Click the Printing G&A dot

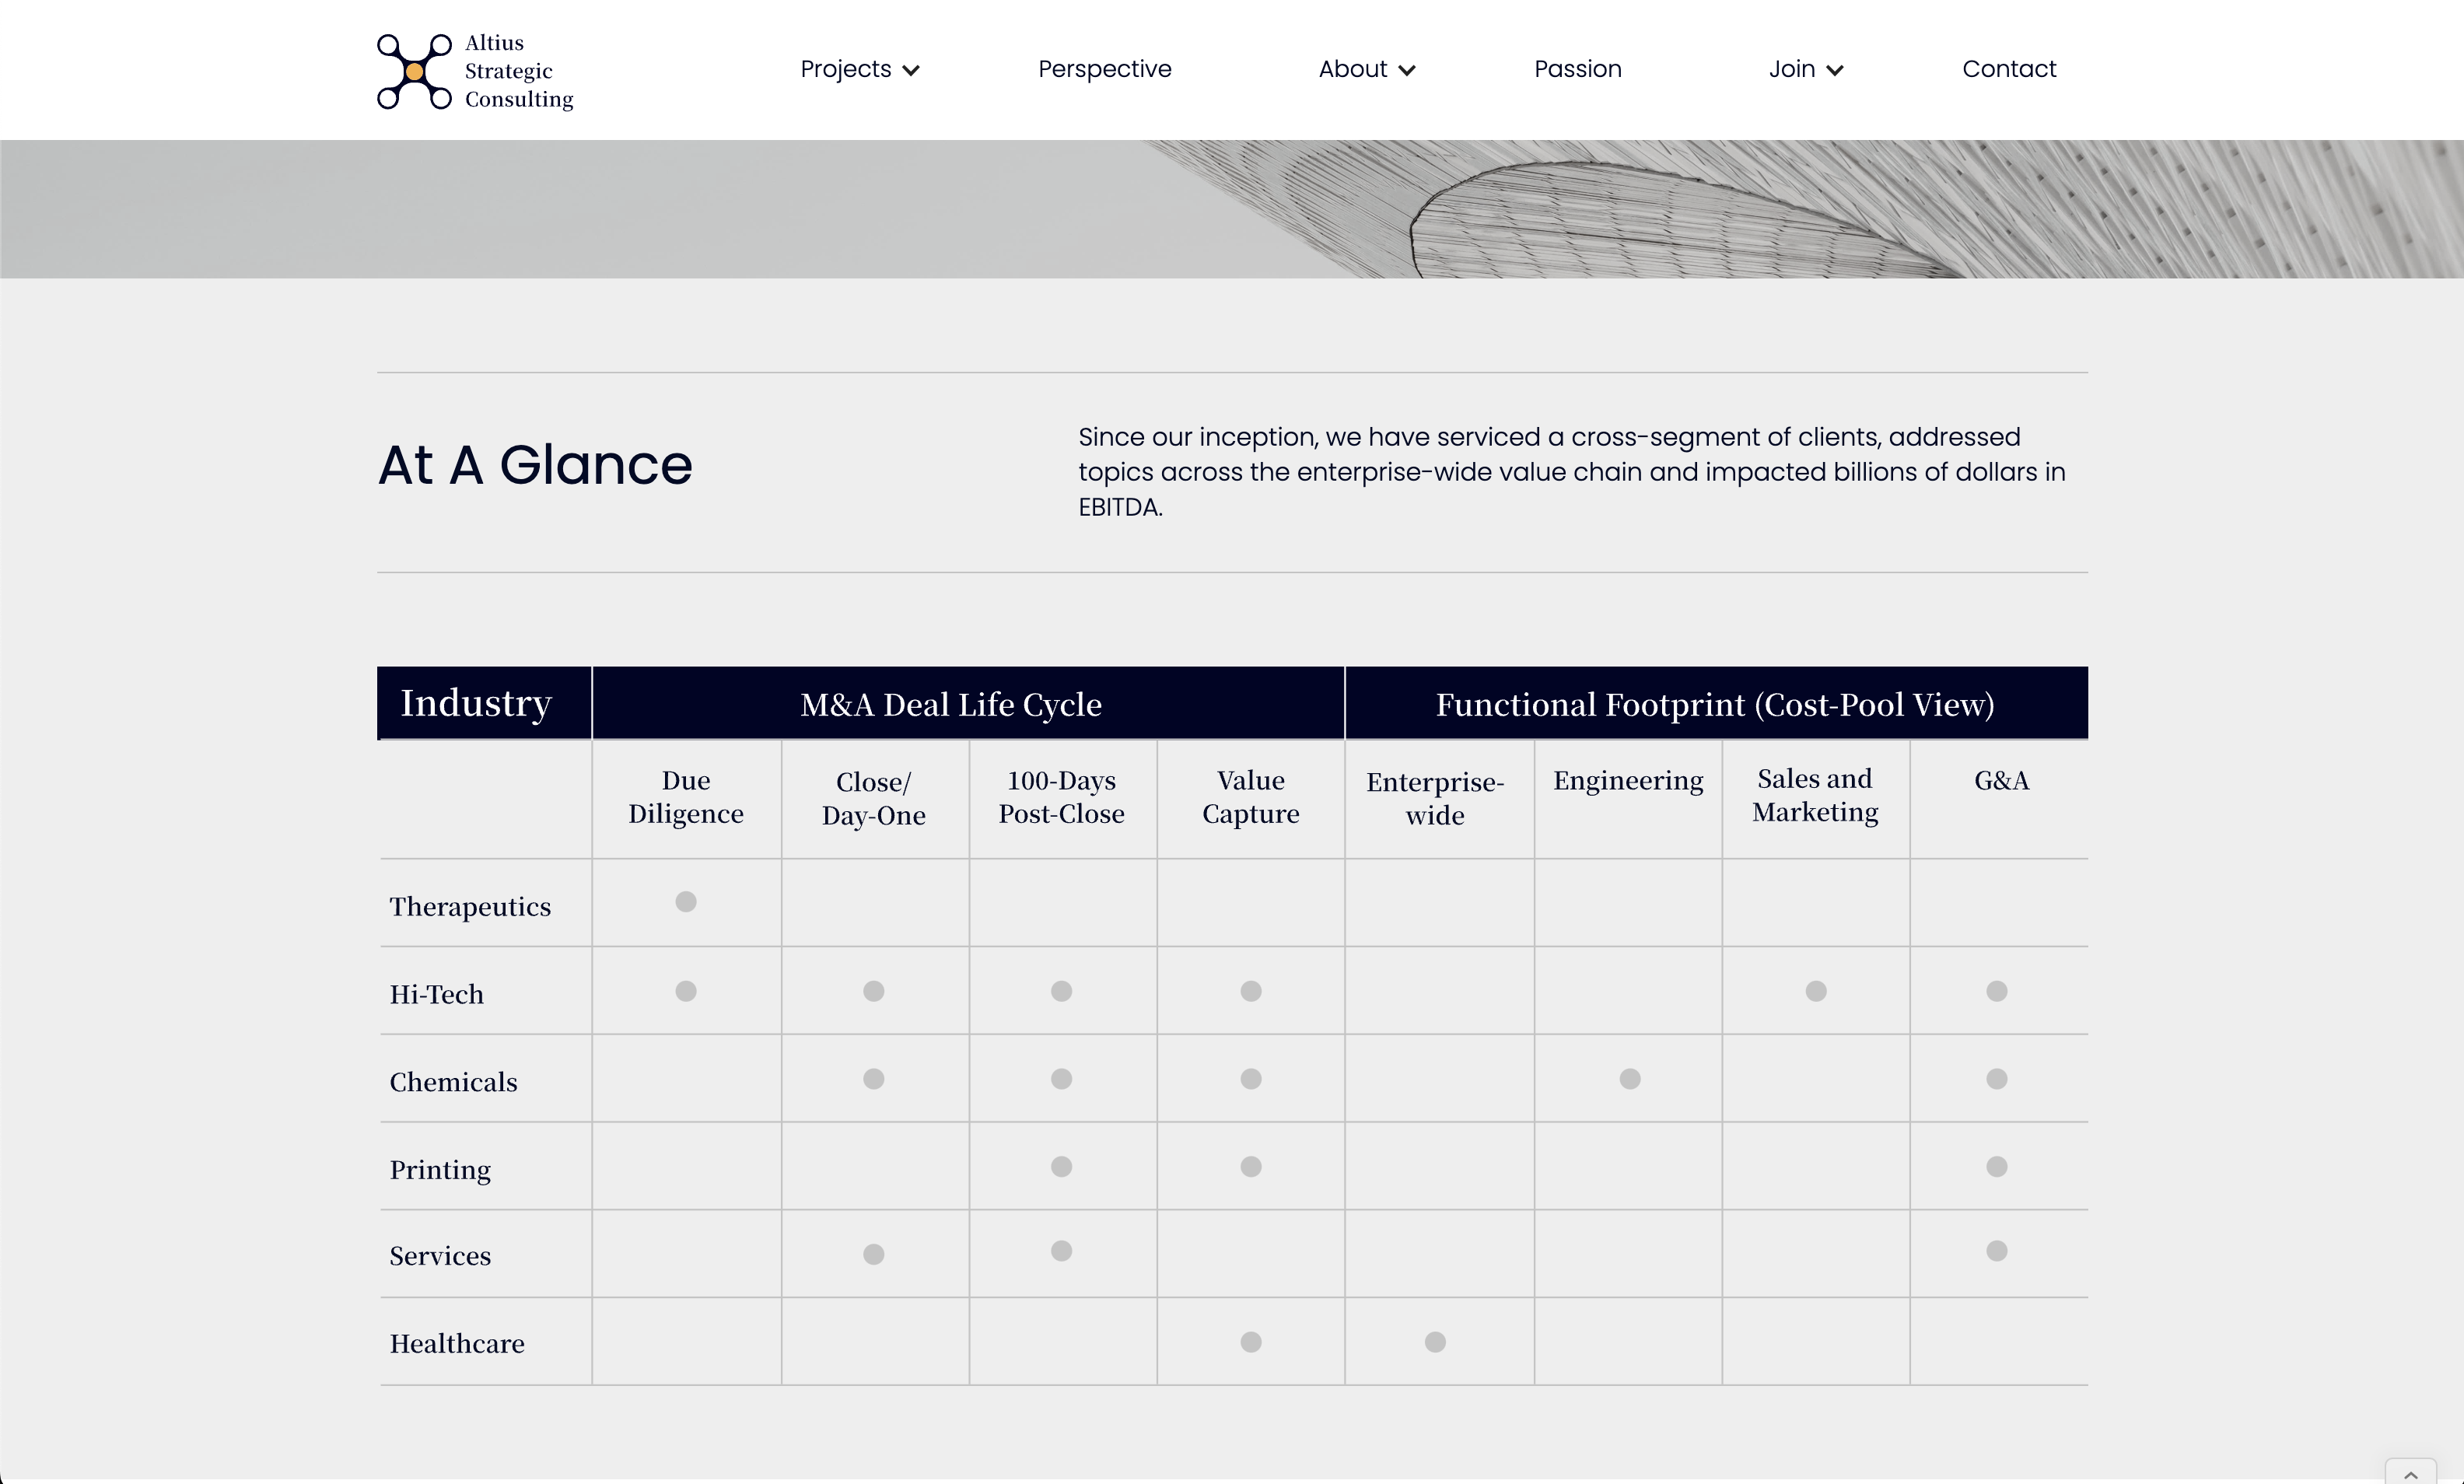(x=1997, y=1167)
